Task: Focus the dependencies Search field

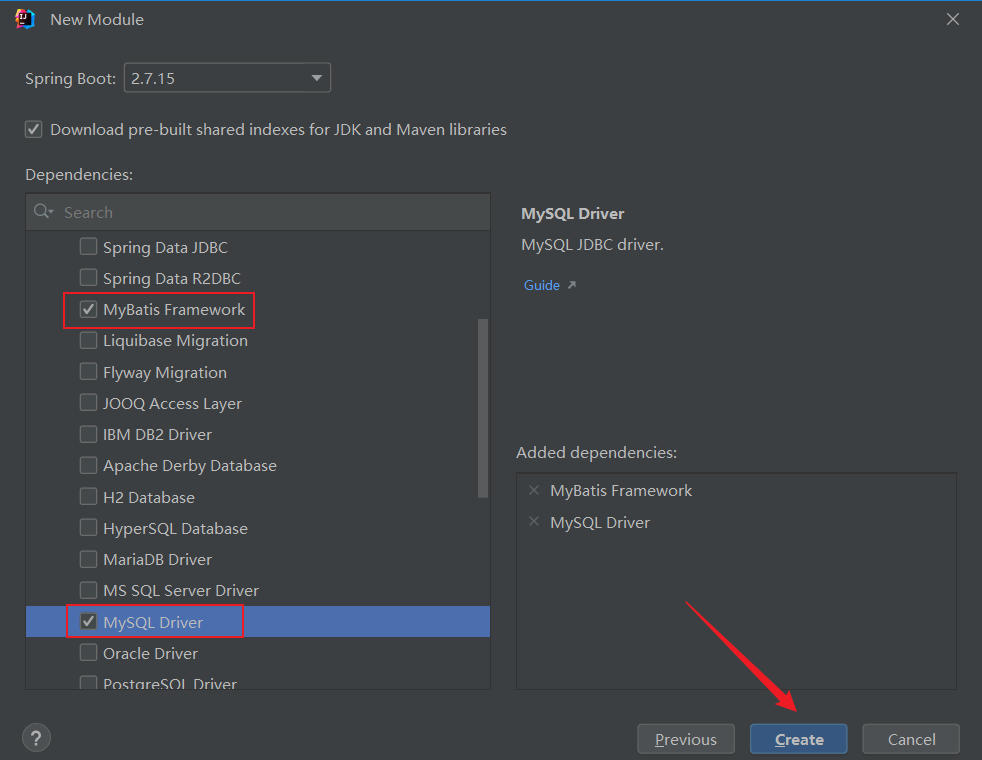Action: coord(258,212)
